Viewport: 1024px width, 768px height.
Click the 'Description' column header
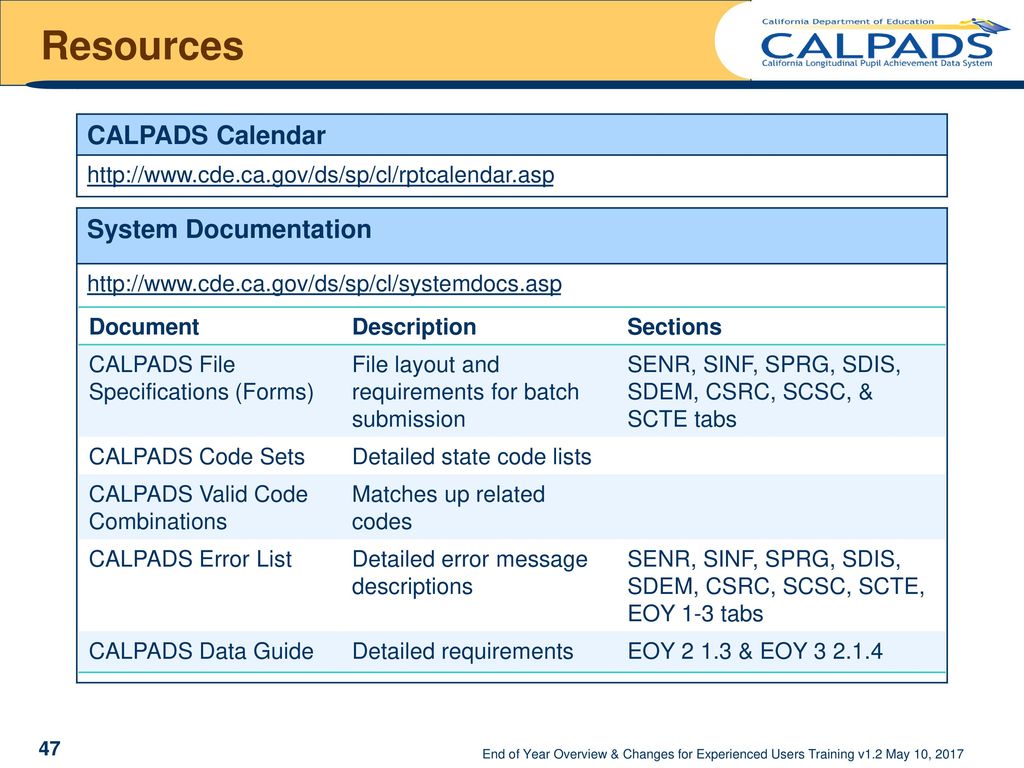tap(414, 327)
